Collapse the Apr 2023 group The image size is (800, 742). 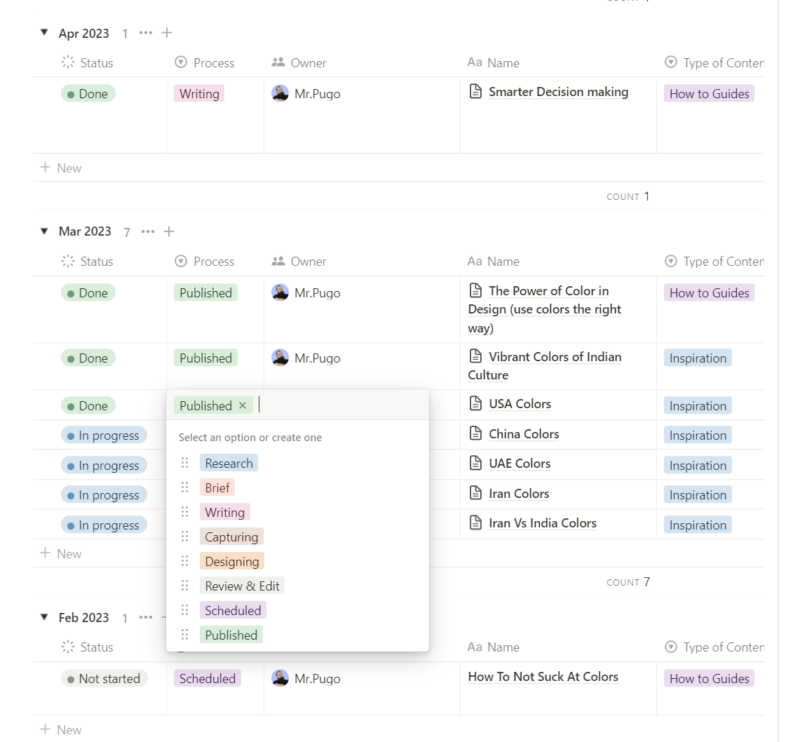[x=42, y=31]
